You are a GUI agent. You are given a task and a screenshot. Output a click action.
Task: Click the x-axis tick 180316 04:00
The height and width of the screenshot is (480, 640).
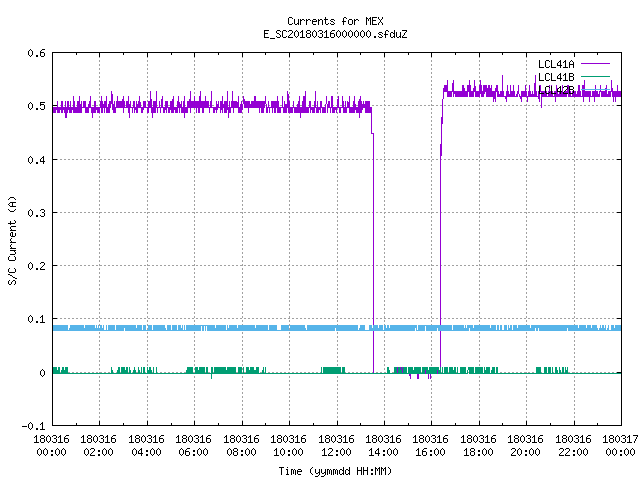tap(146, 446)
